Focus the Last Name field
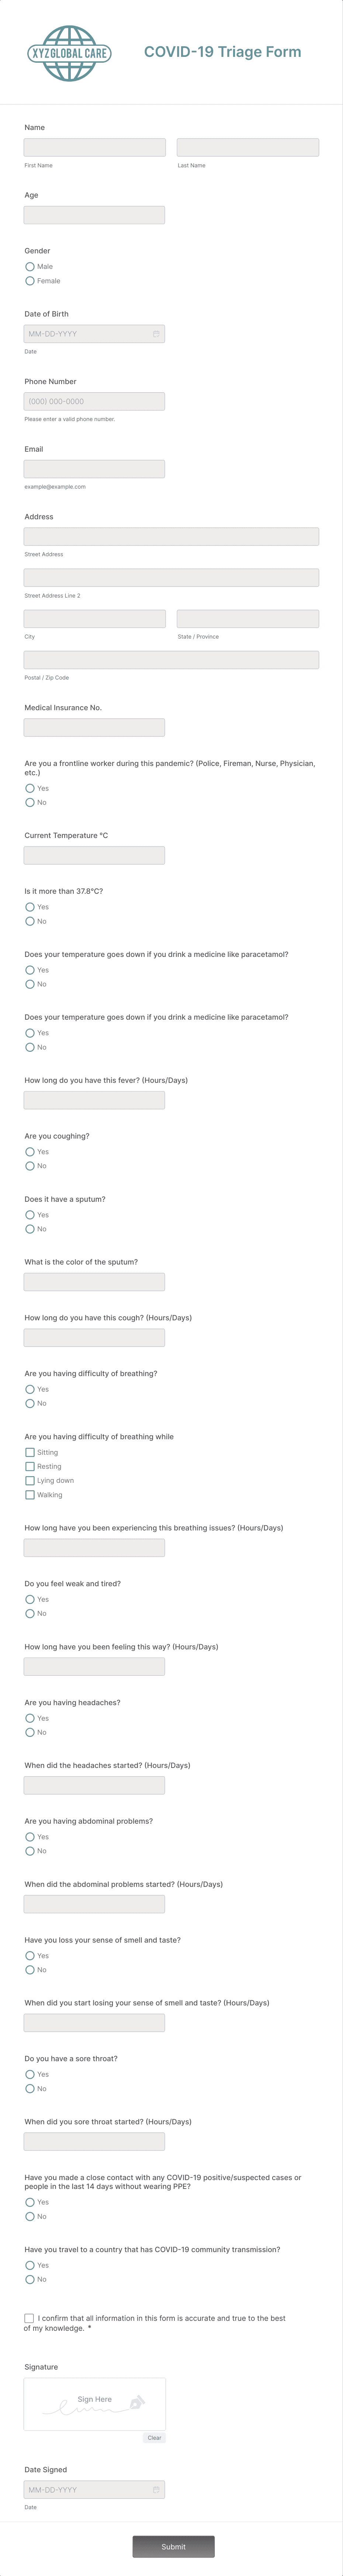The height and width of the screenshot is (2576, 343). pos(248,147)
